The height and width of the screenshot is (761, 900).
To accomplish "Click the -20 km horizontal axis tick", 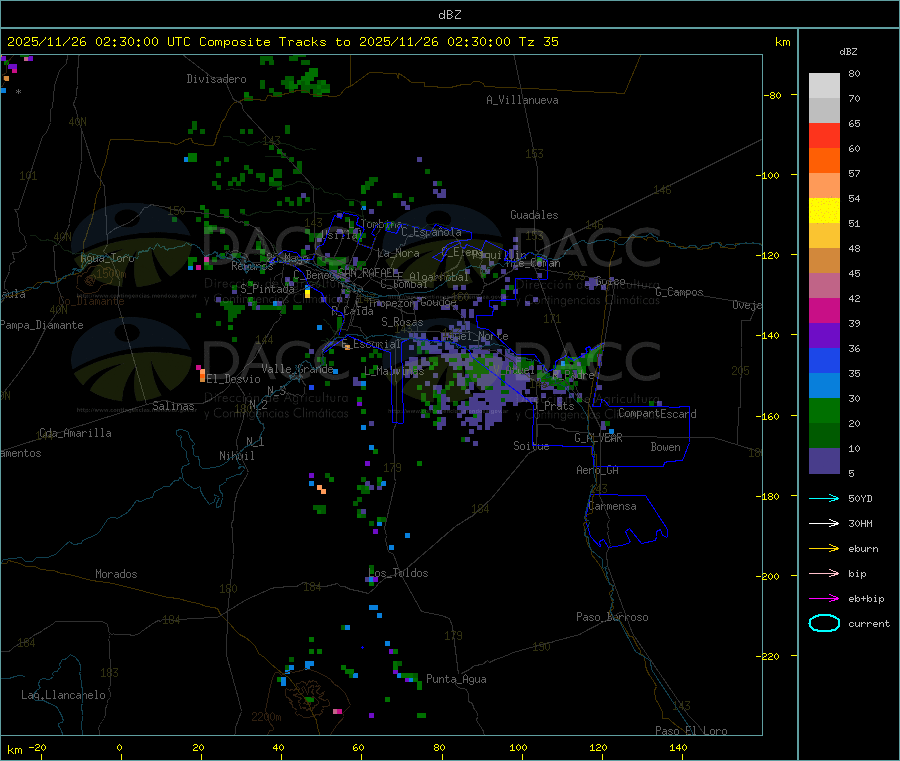I will (x=37, y=747).
